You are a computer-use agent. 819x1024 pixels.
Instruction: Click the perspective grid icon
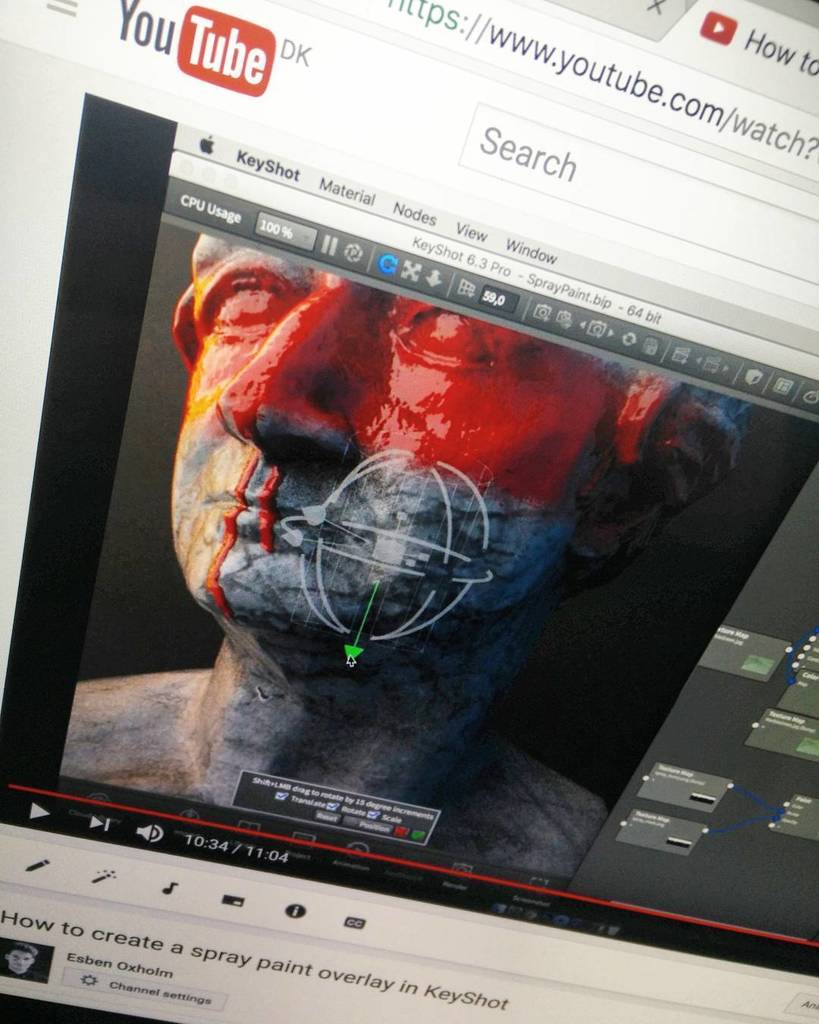tap(466, 288)
